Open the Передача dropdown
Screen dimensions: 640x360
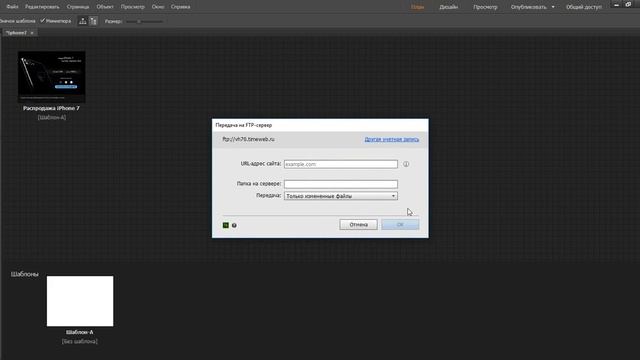point(341,196)
